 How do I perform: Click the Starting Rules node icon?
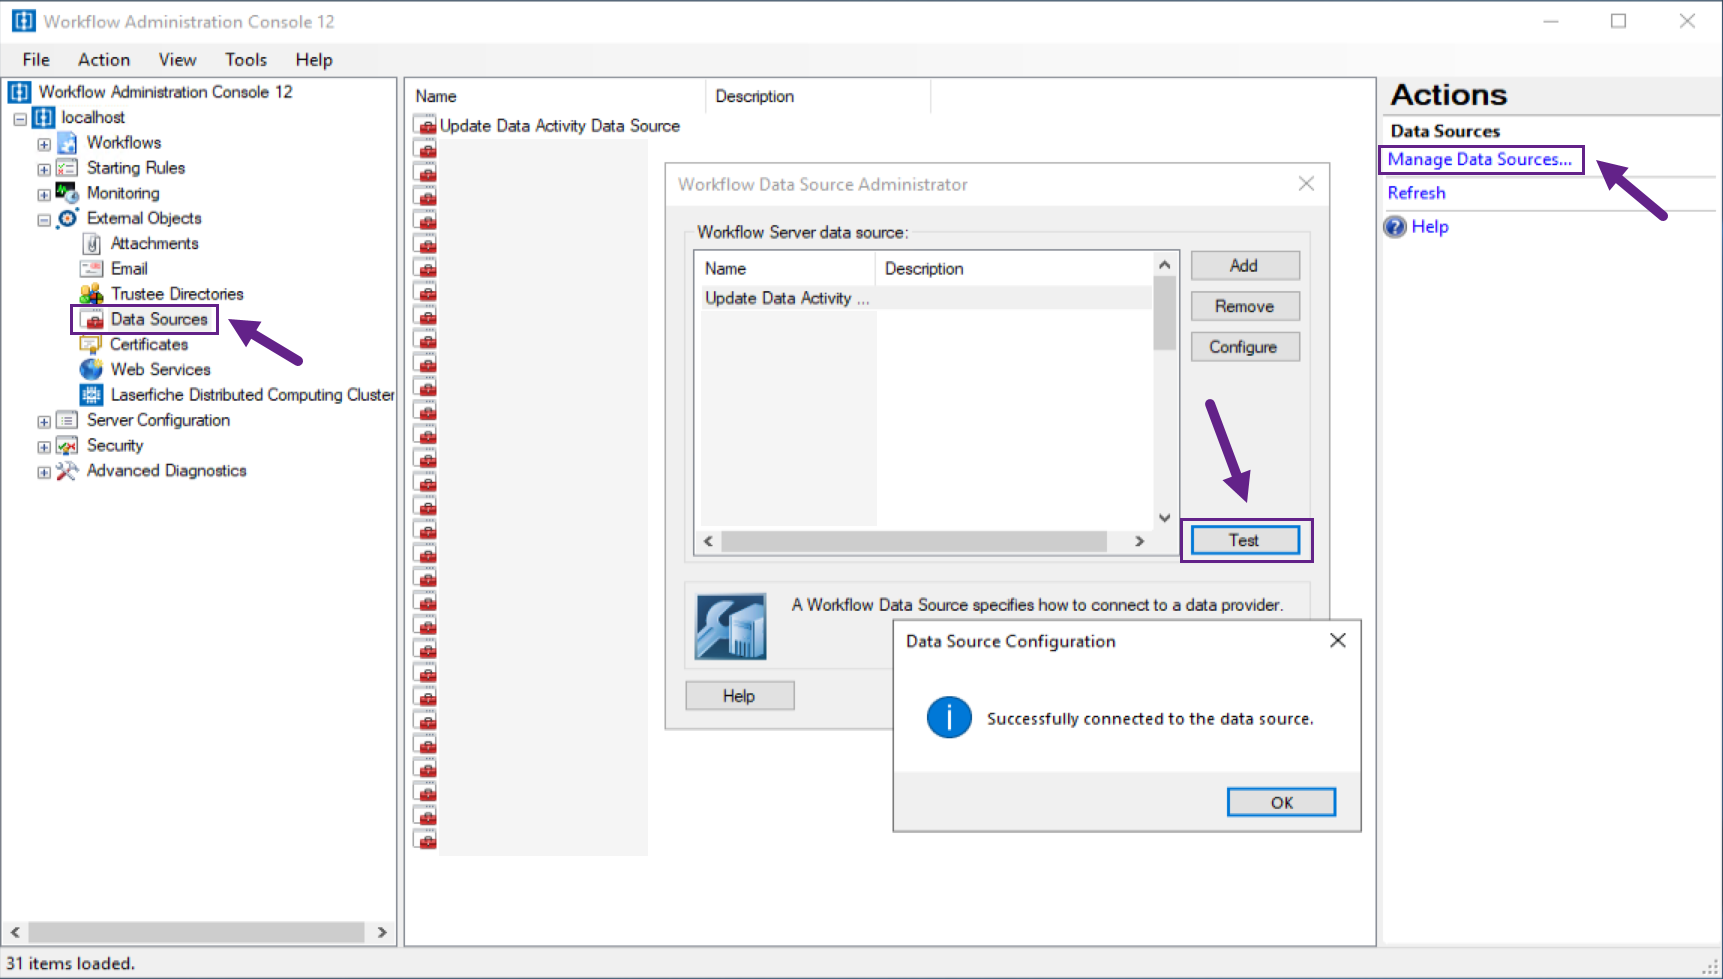coord(67,168)
